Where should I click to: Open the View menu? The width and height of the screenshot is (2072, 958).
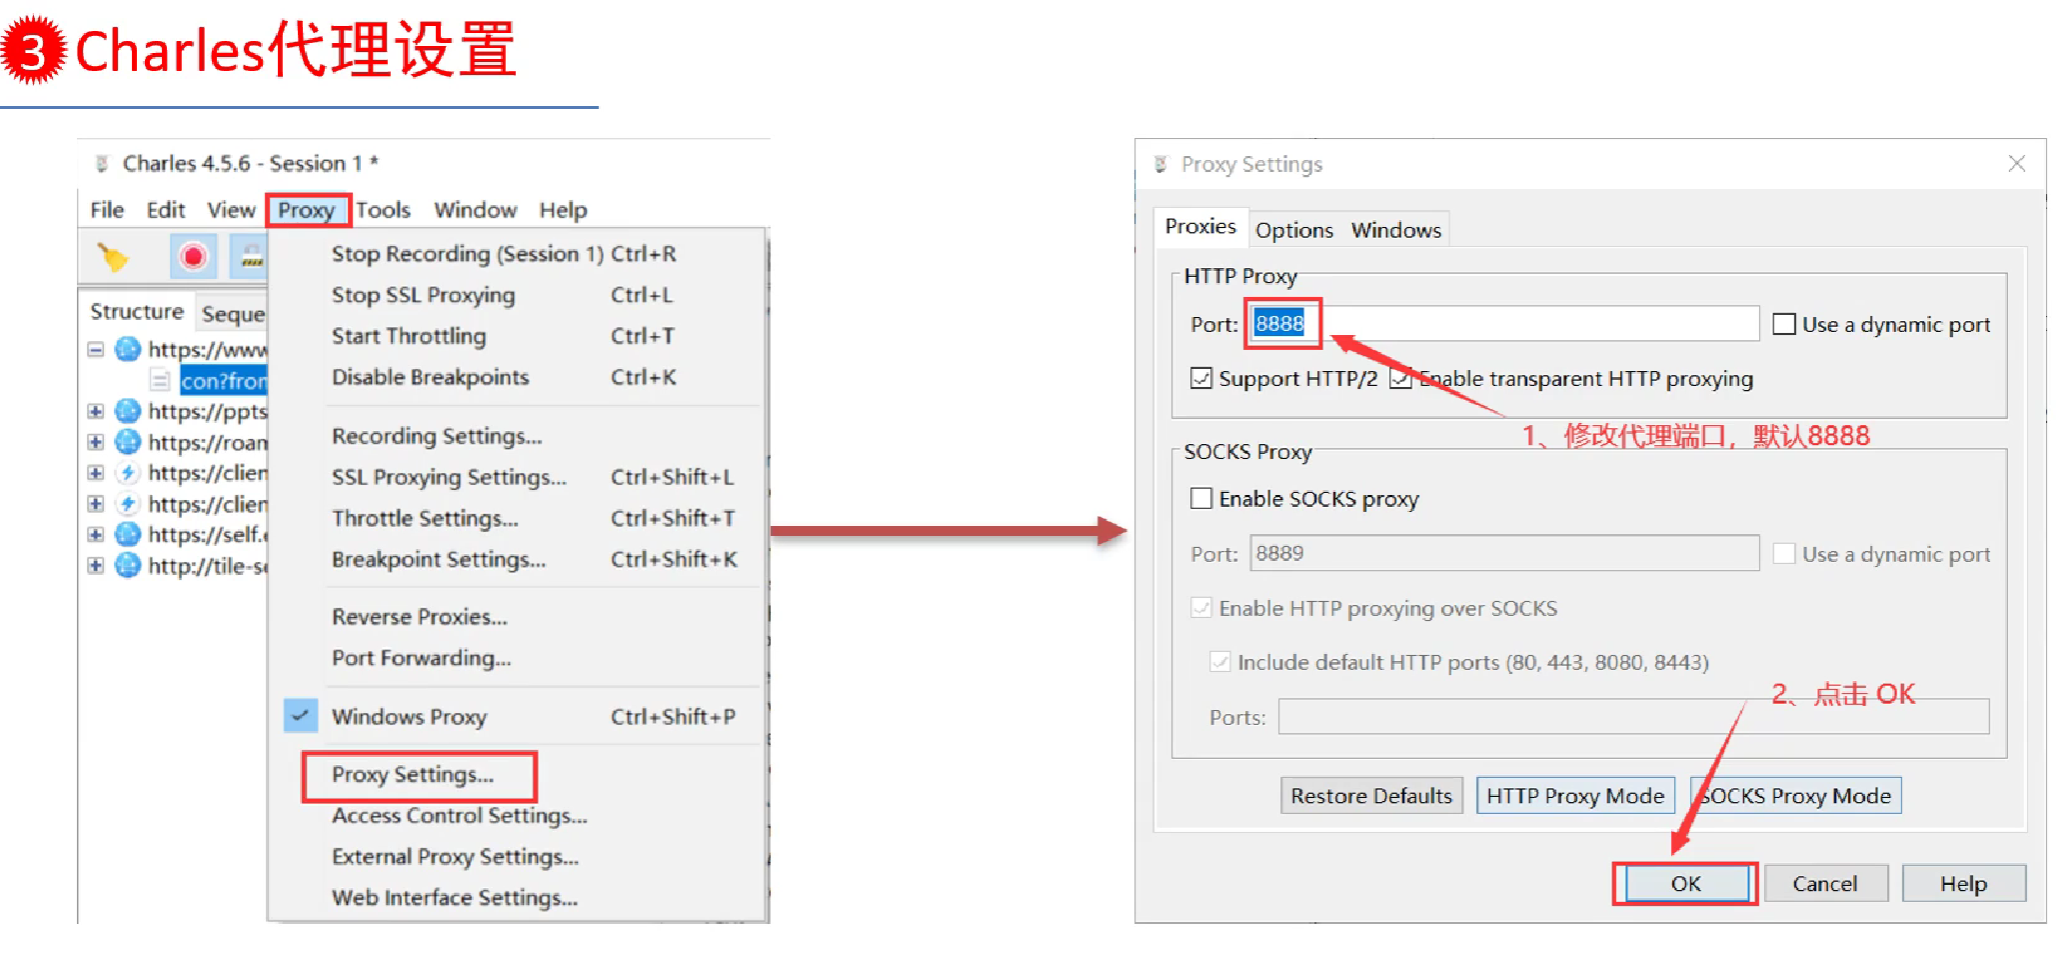(231, 210)
